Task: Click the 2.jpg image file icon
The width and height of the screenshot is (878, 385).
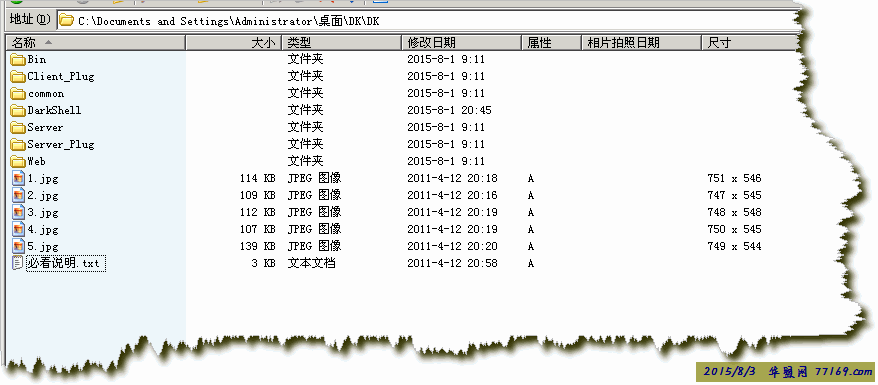Action: pyautogui.click(x=19, y=195)
